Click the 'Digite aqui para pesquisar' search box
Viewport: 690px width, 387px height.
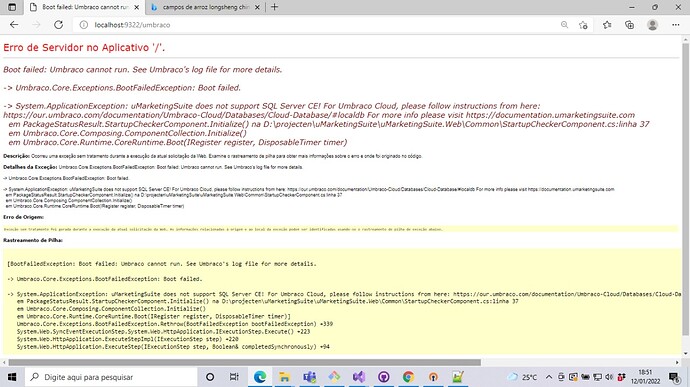pyautogui.click(x=111, y=377)
